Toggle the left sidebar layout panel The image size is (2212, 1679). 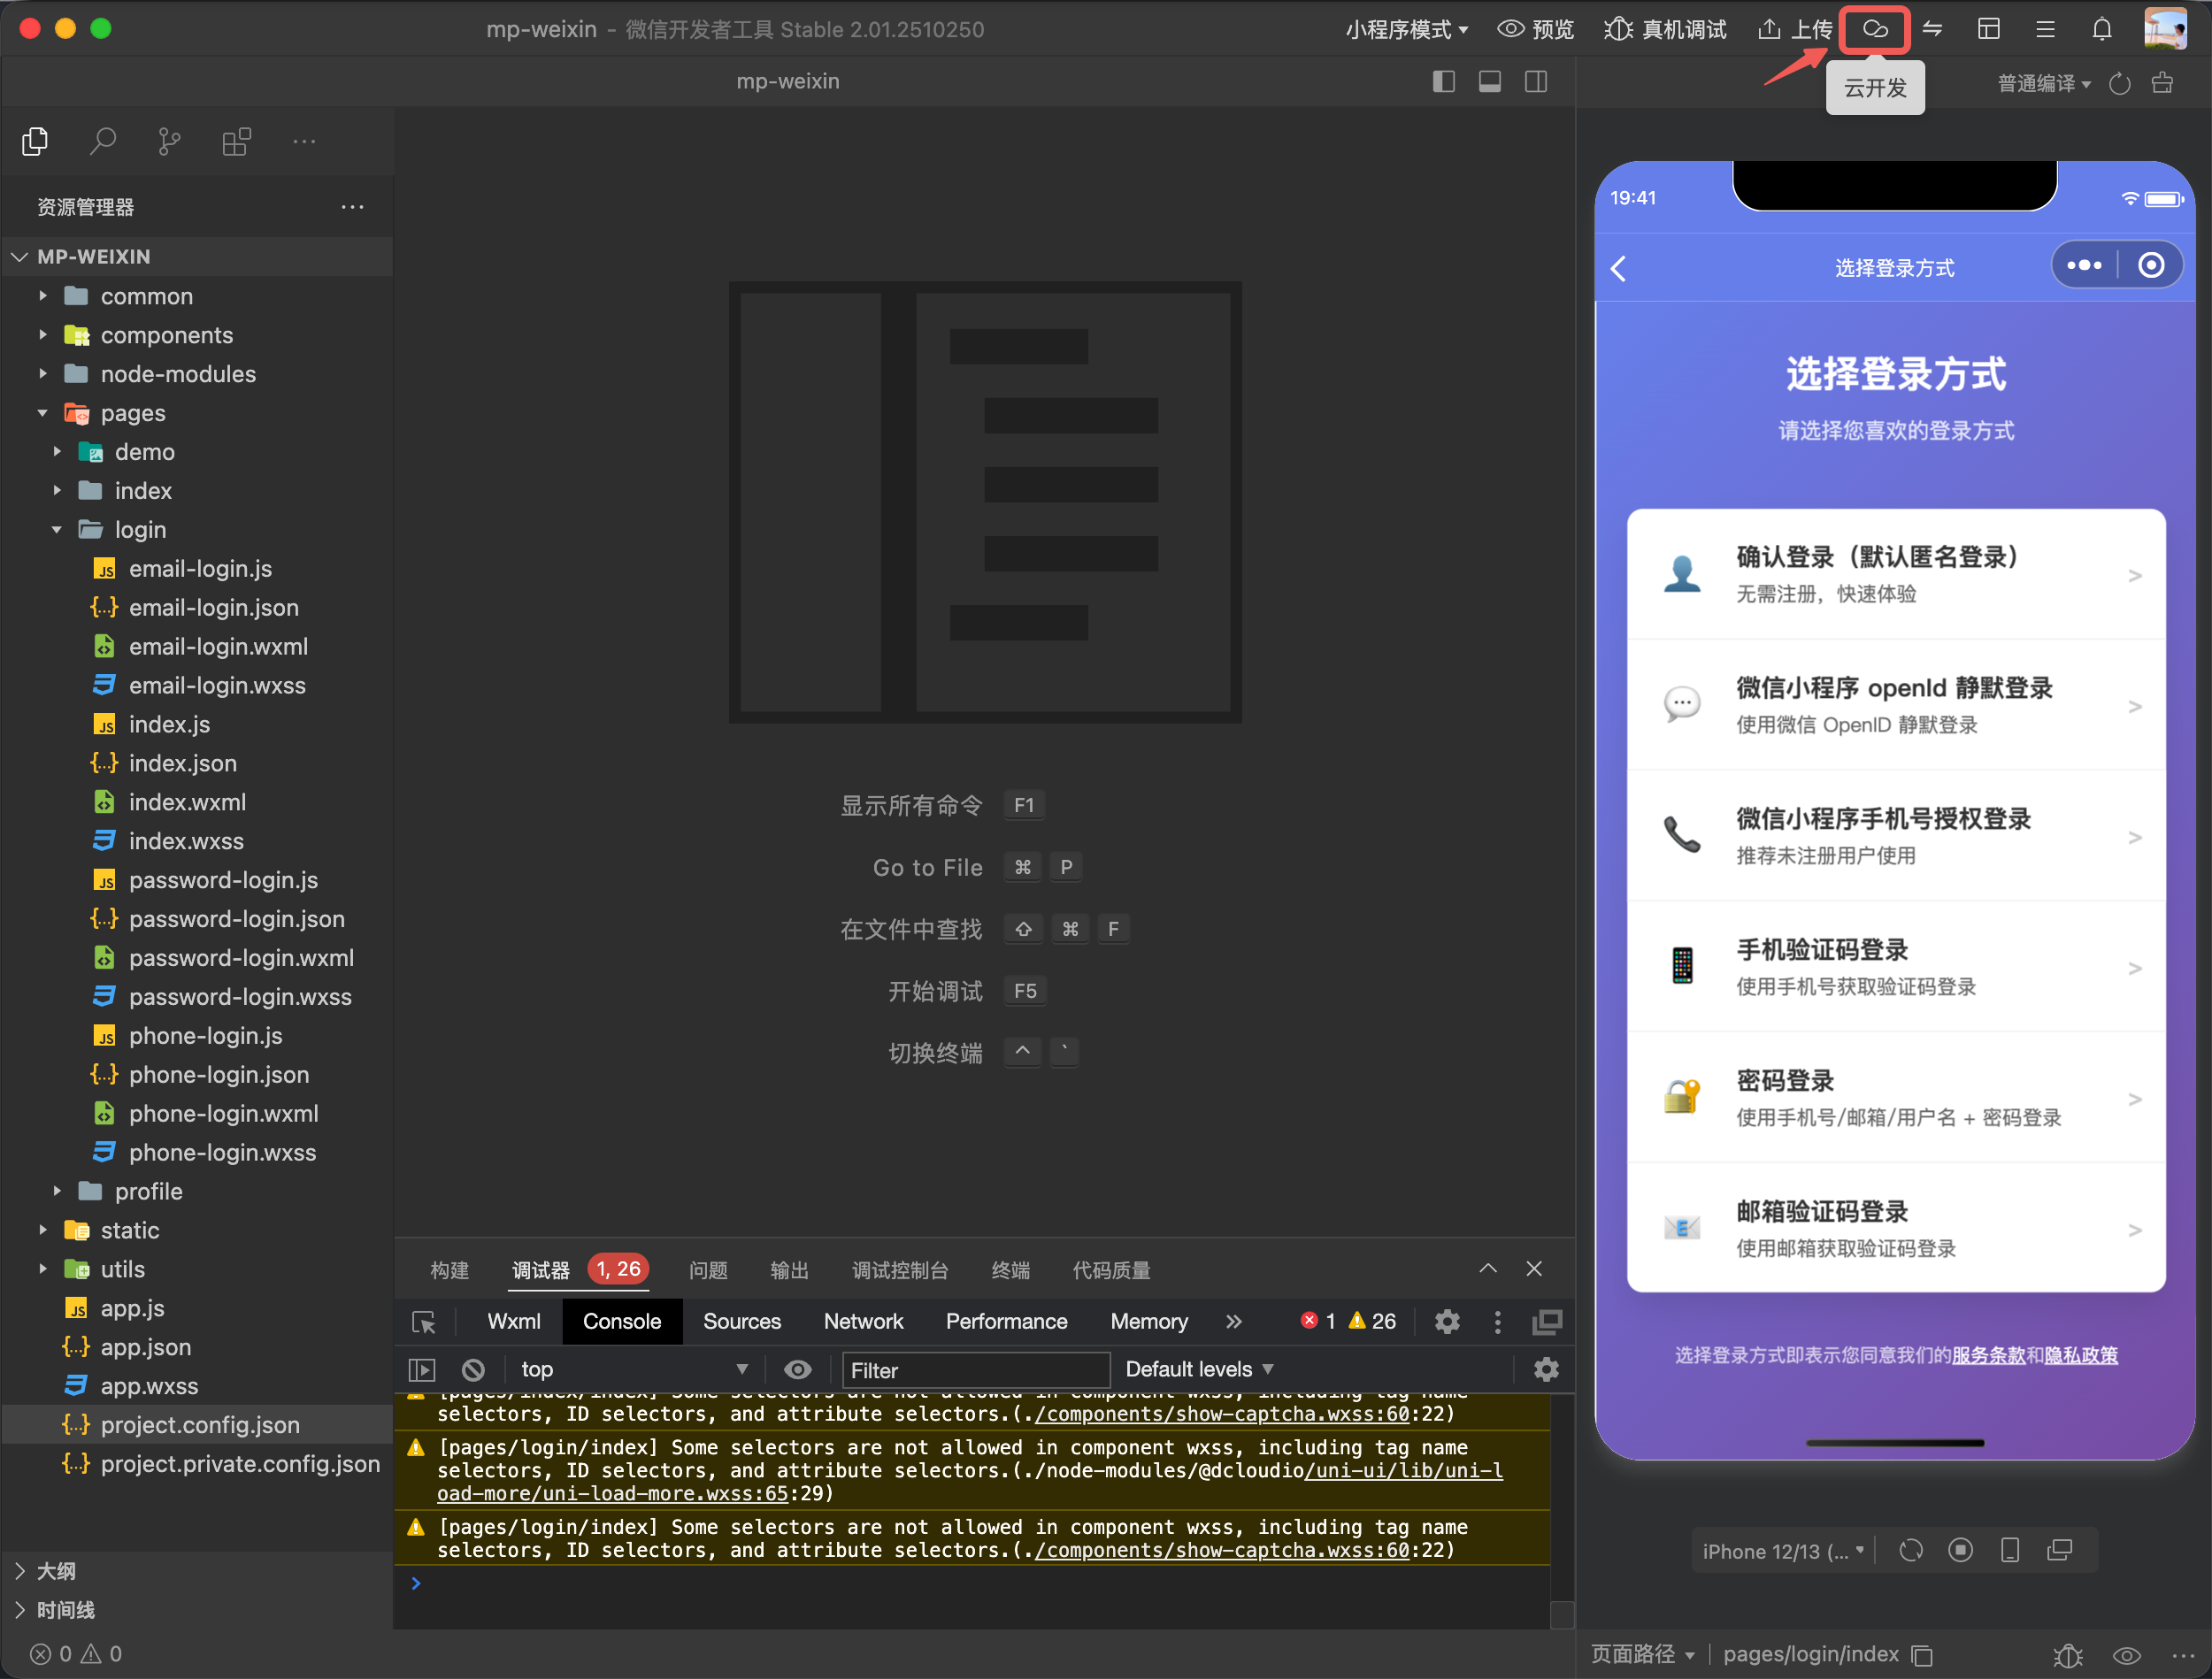pos(1444,81)
